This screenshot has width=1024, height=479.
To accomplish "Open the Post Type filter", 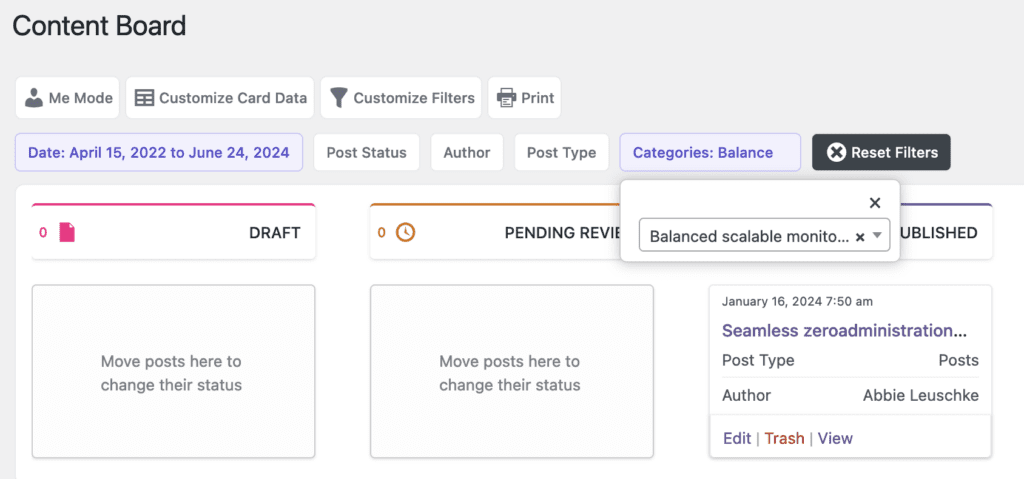I will click(562, 153).
